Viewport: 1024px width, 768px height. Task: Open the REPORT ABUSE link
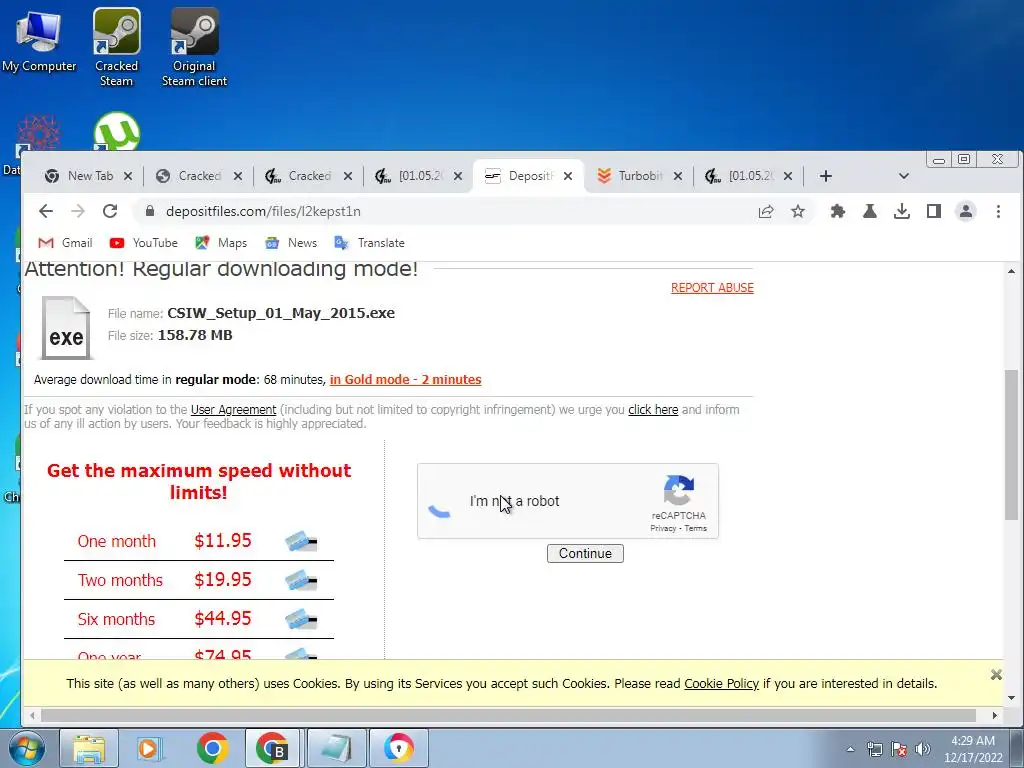pyautogui.click(x=712, y=288)
